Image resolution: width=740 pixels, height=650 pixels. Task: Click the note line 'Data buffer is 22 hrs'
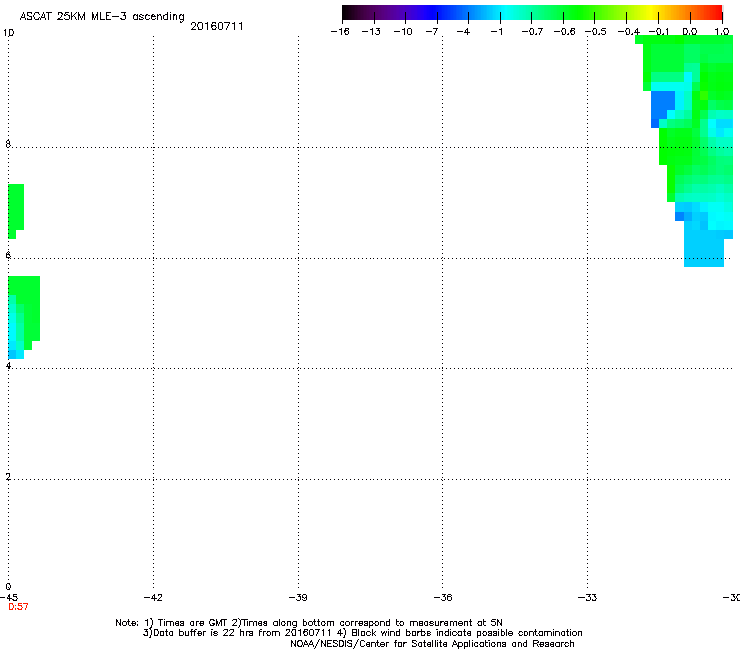click(362, 633)
